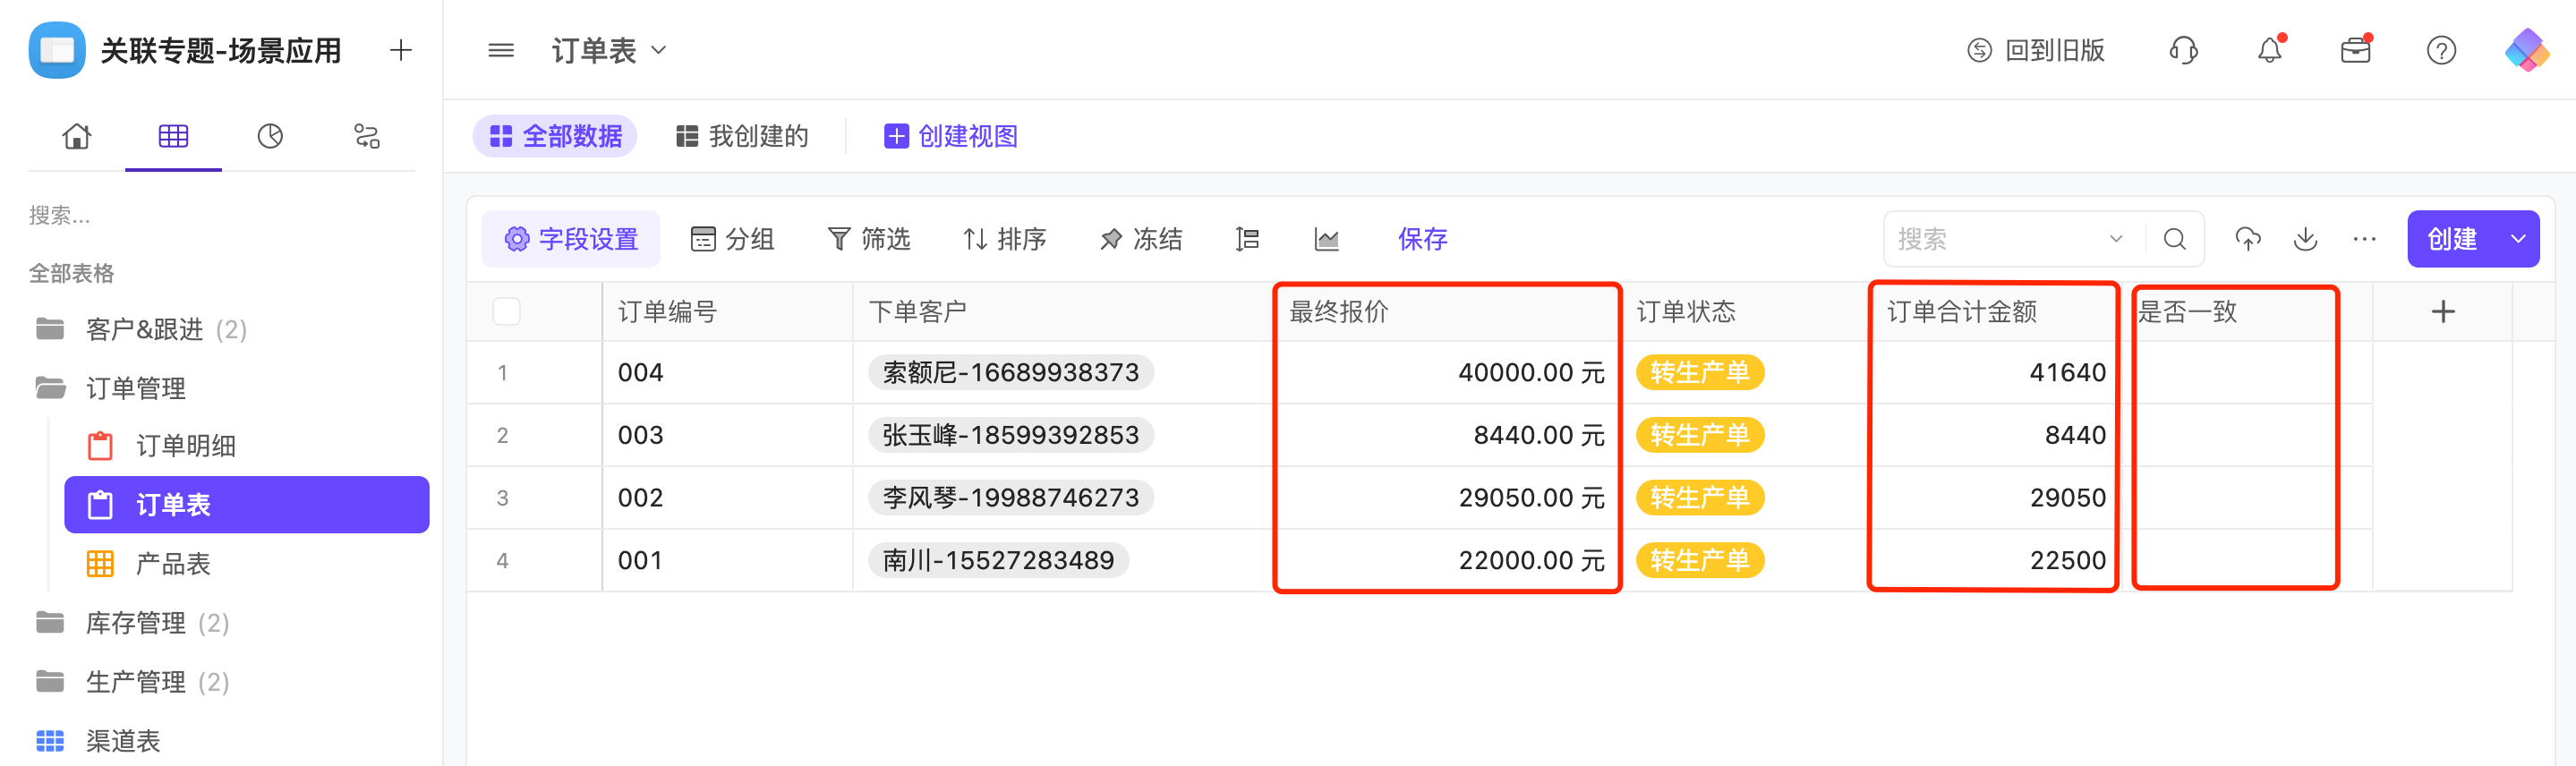2576x766 pixels.
Task: Add a new column with the plus icon
Action: 2443,312
